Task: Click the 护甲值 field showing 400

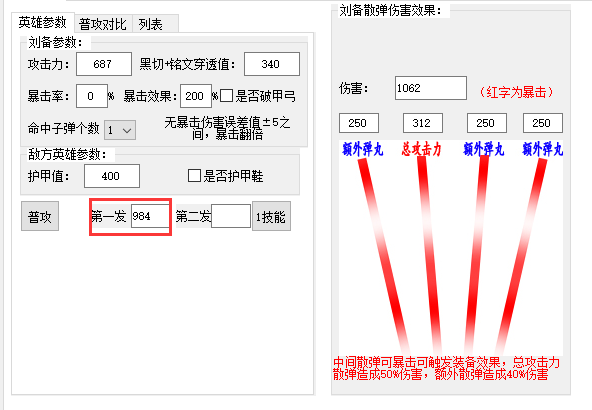Action: pos(112,176)
